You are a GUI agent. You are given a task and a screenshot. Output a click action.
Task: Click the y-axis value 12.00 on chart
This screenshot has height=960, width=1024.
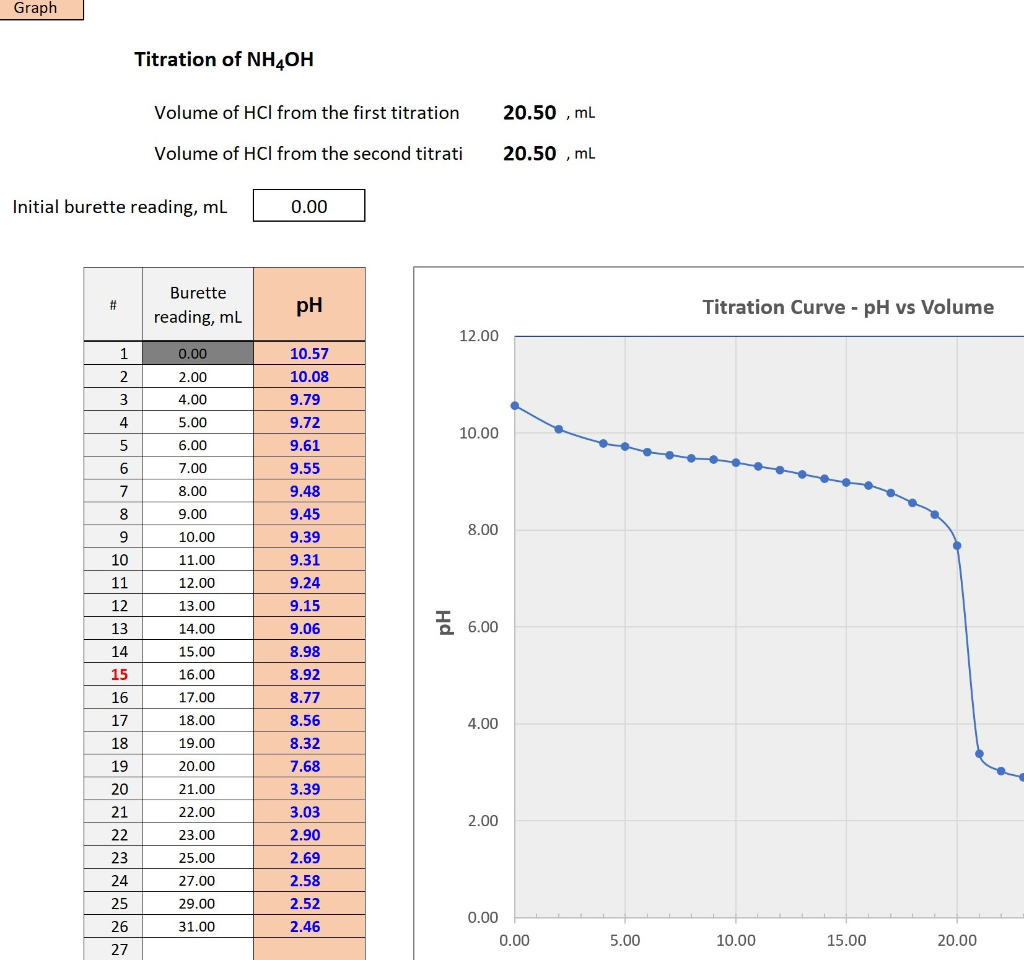pyautogui.click(x=479, y=335)
